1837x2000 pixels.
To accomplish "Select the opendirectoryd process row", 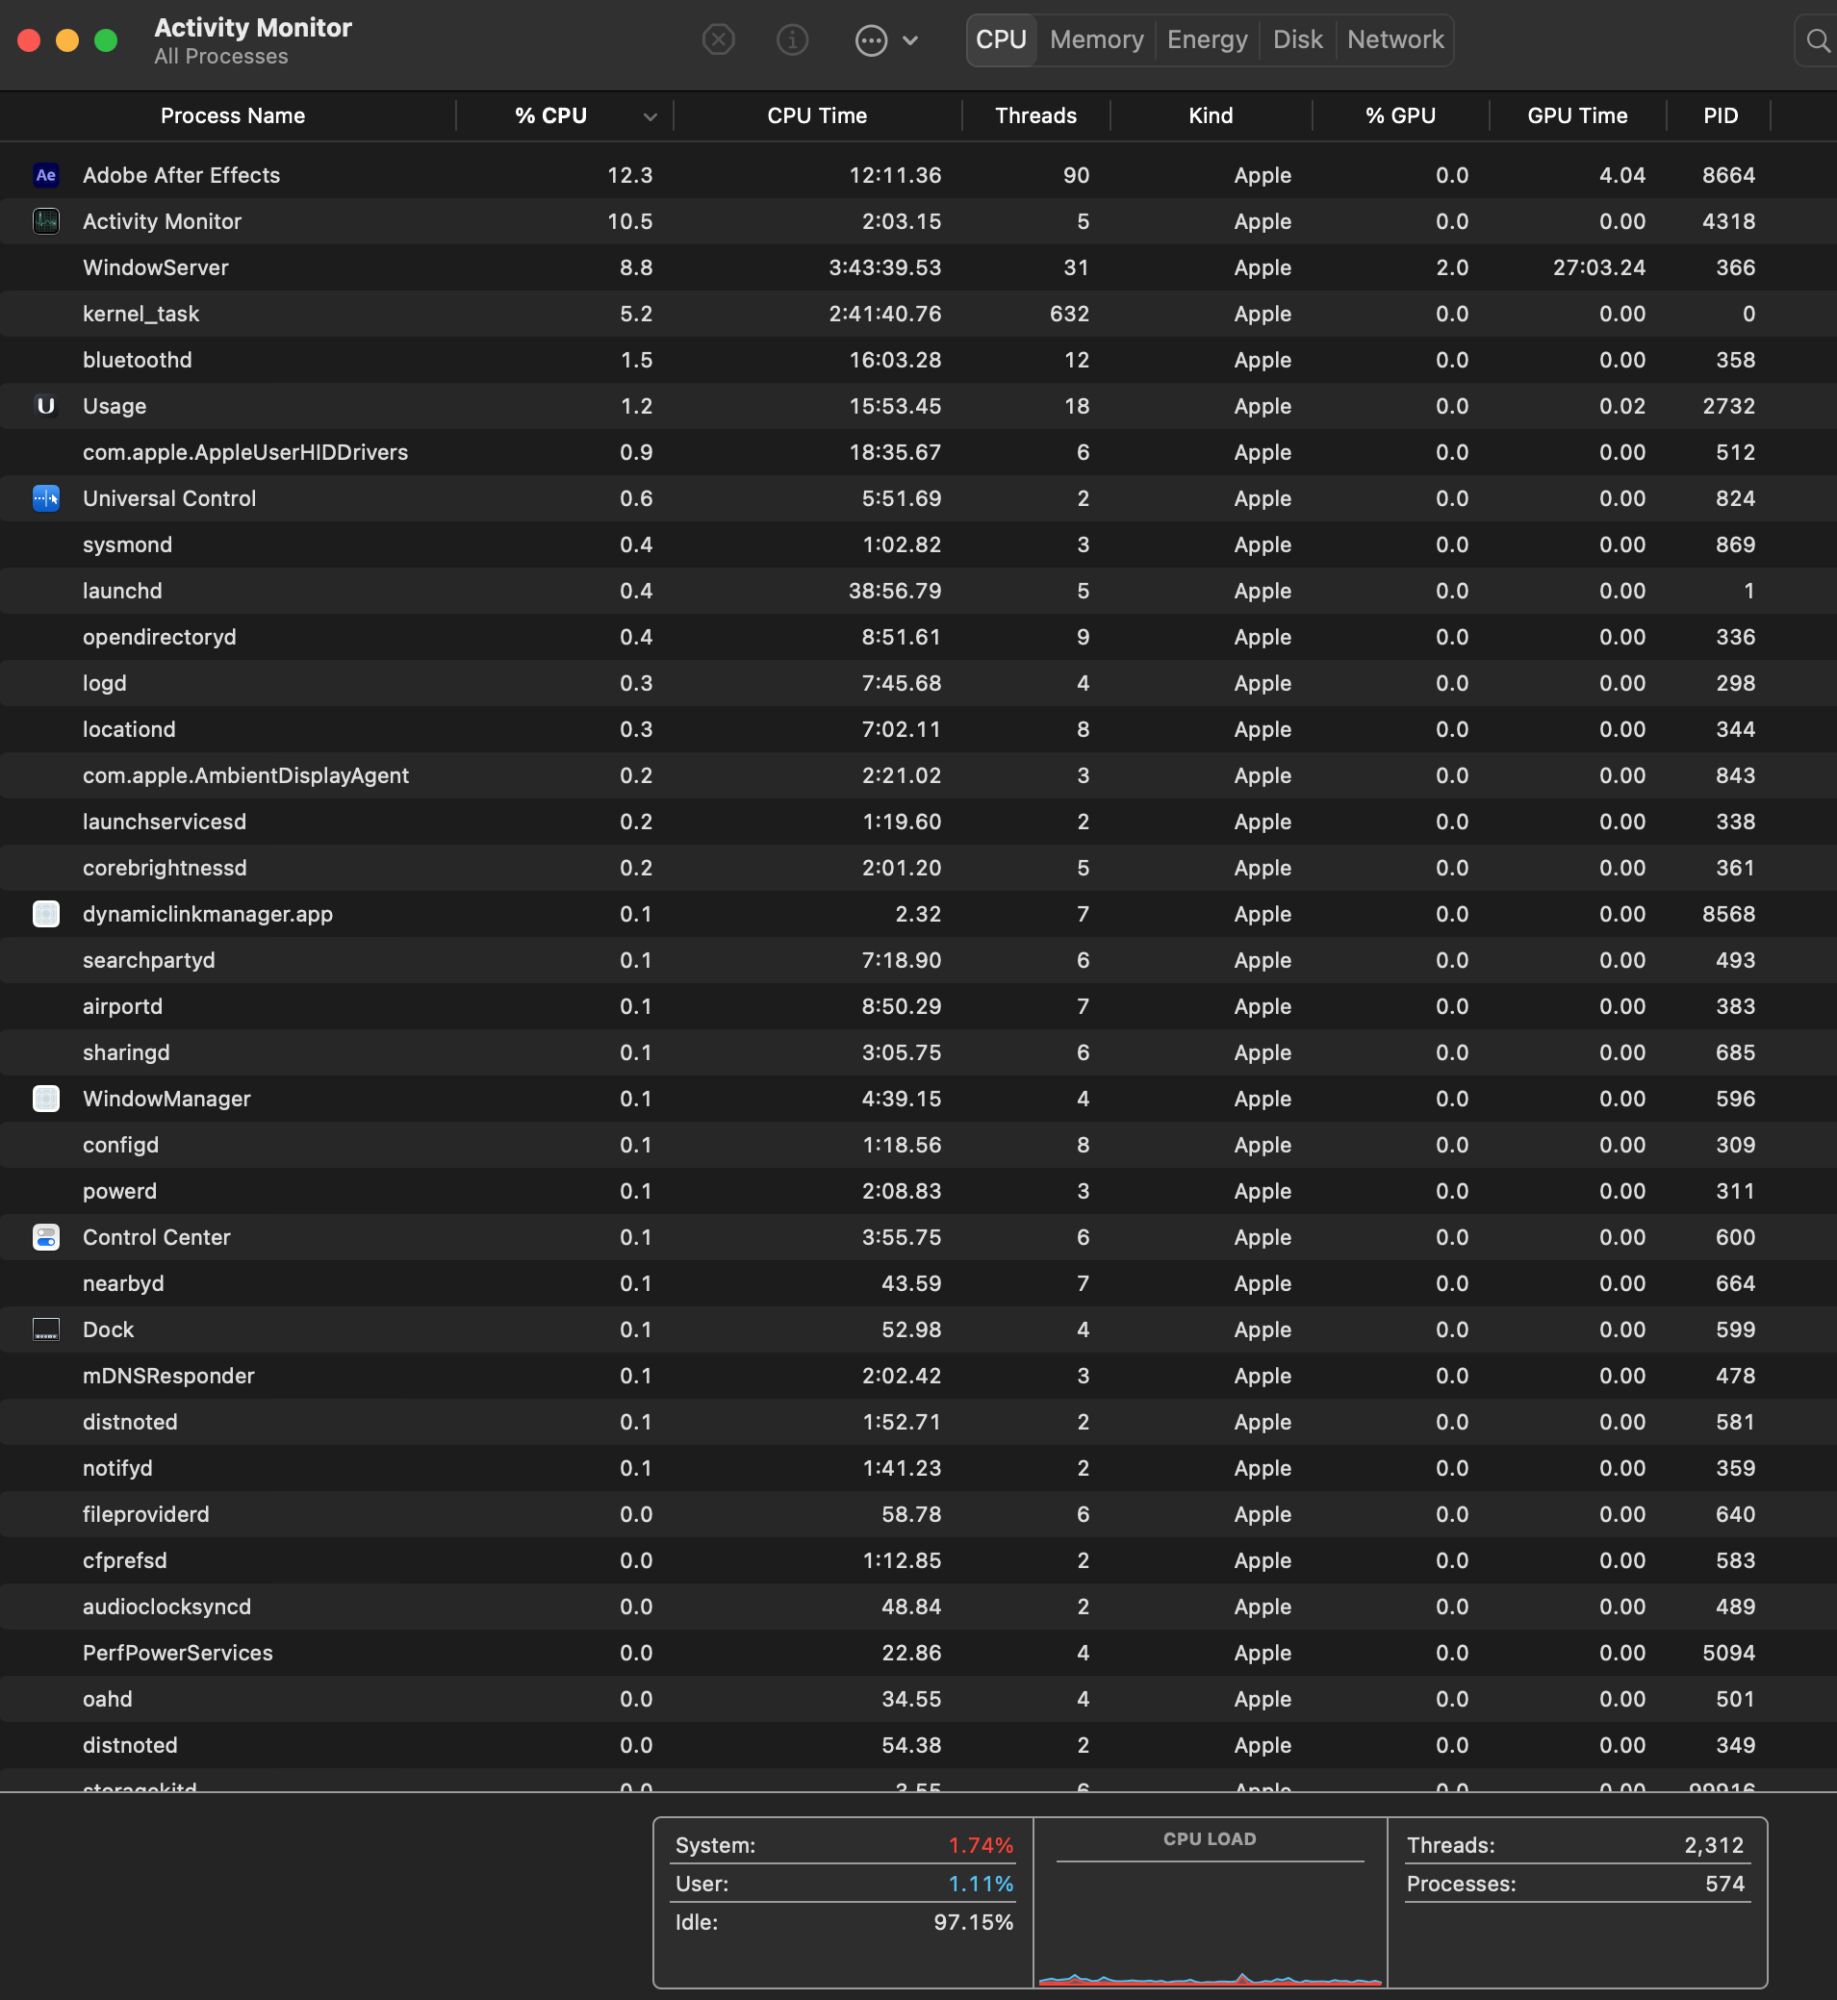I will click(x=918, y=637).
